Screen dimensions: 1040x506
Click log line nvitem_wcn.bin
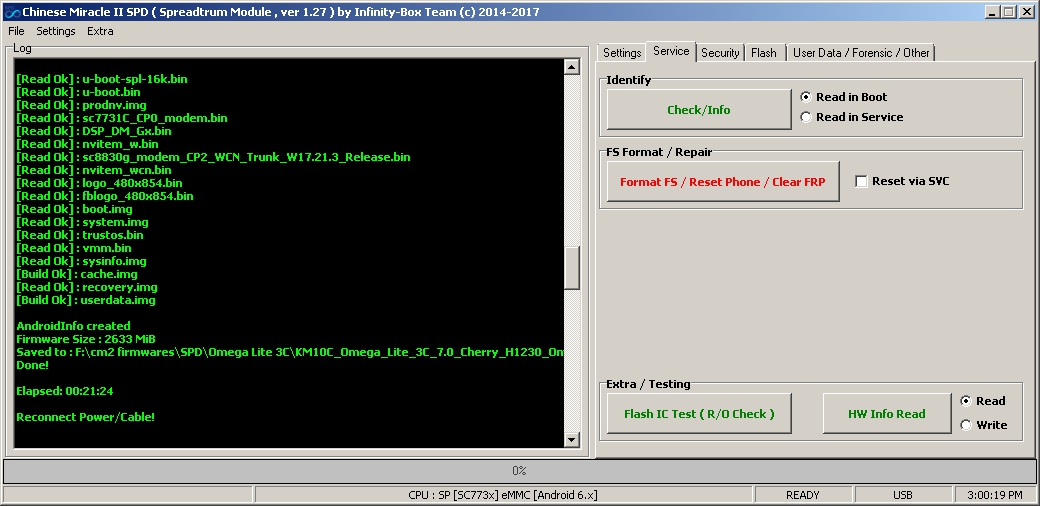point(94,170)
